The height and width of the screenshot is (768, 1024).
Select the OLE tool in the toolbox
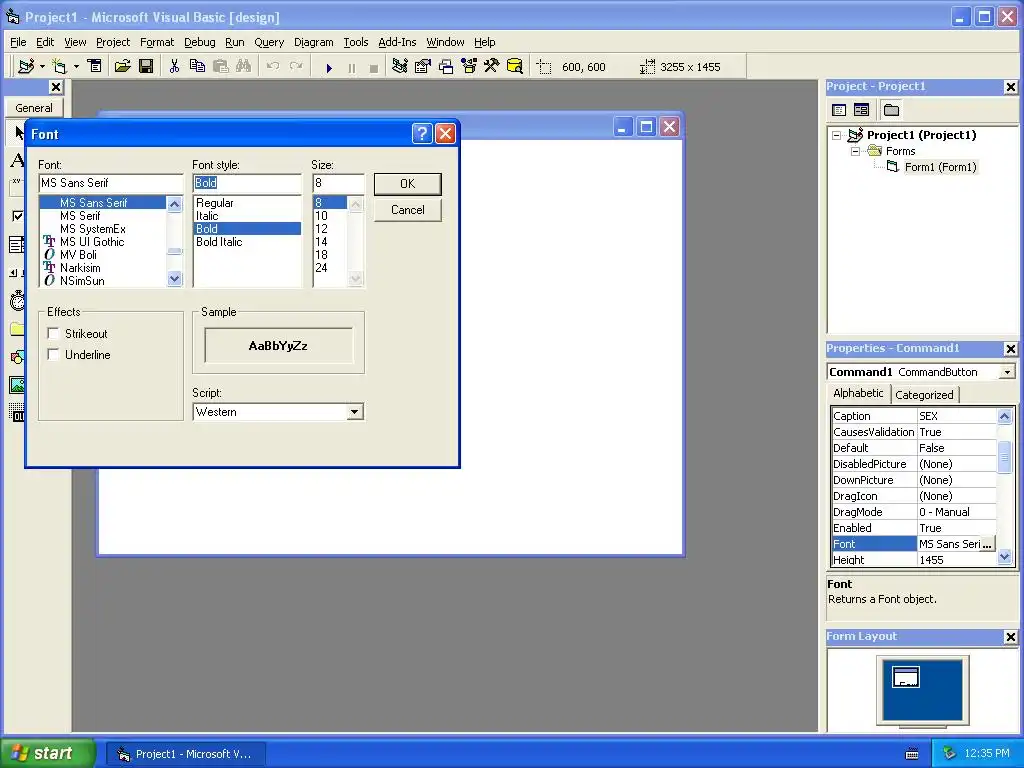(17, 413)
